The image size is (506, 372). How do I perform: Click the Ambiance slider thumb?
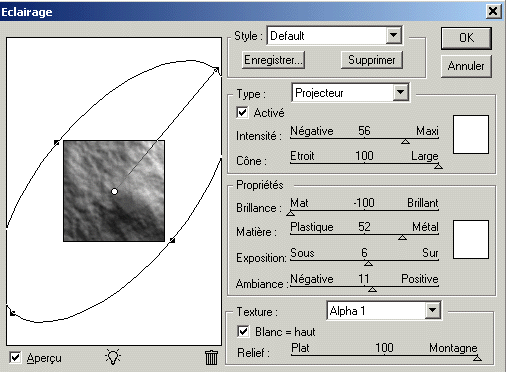click(x=372, y=290)
